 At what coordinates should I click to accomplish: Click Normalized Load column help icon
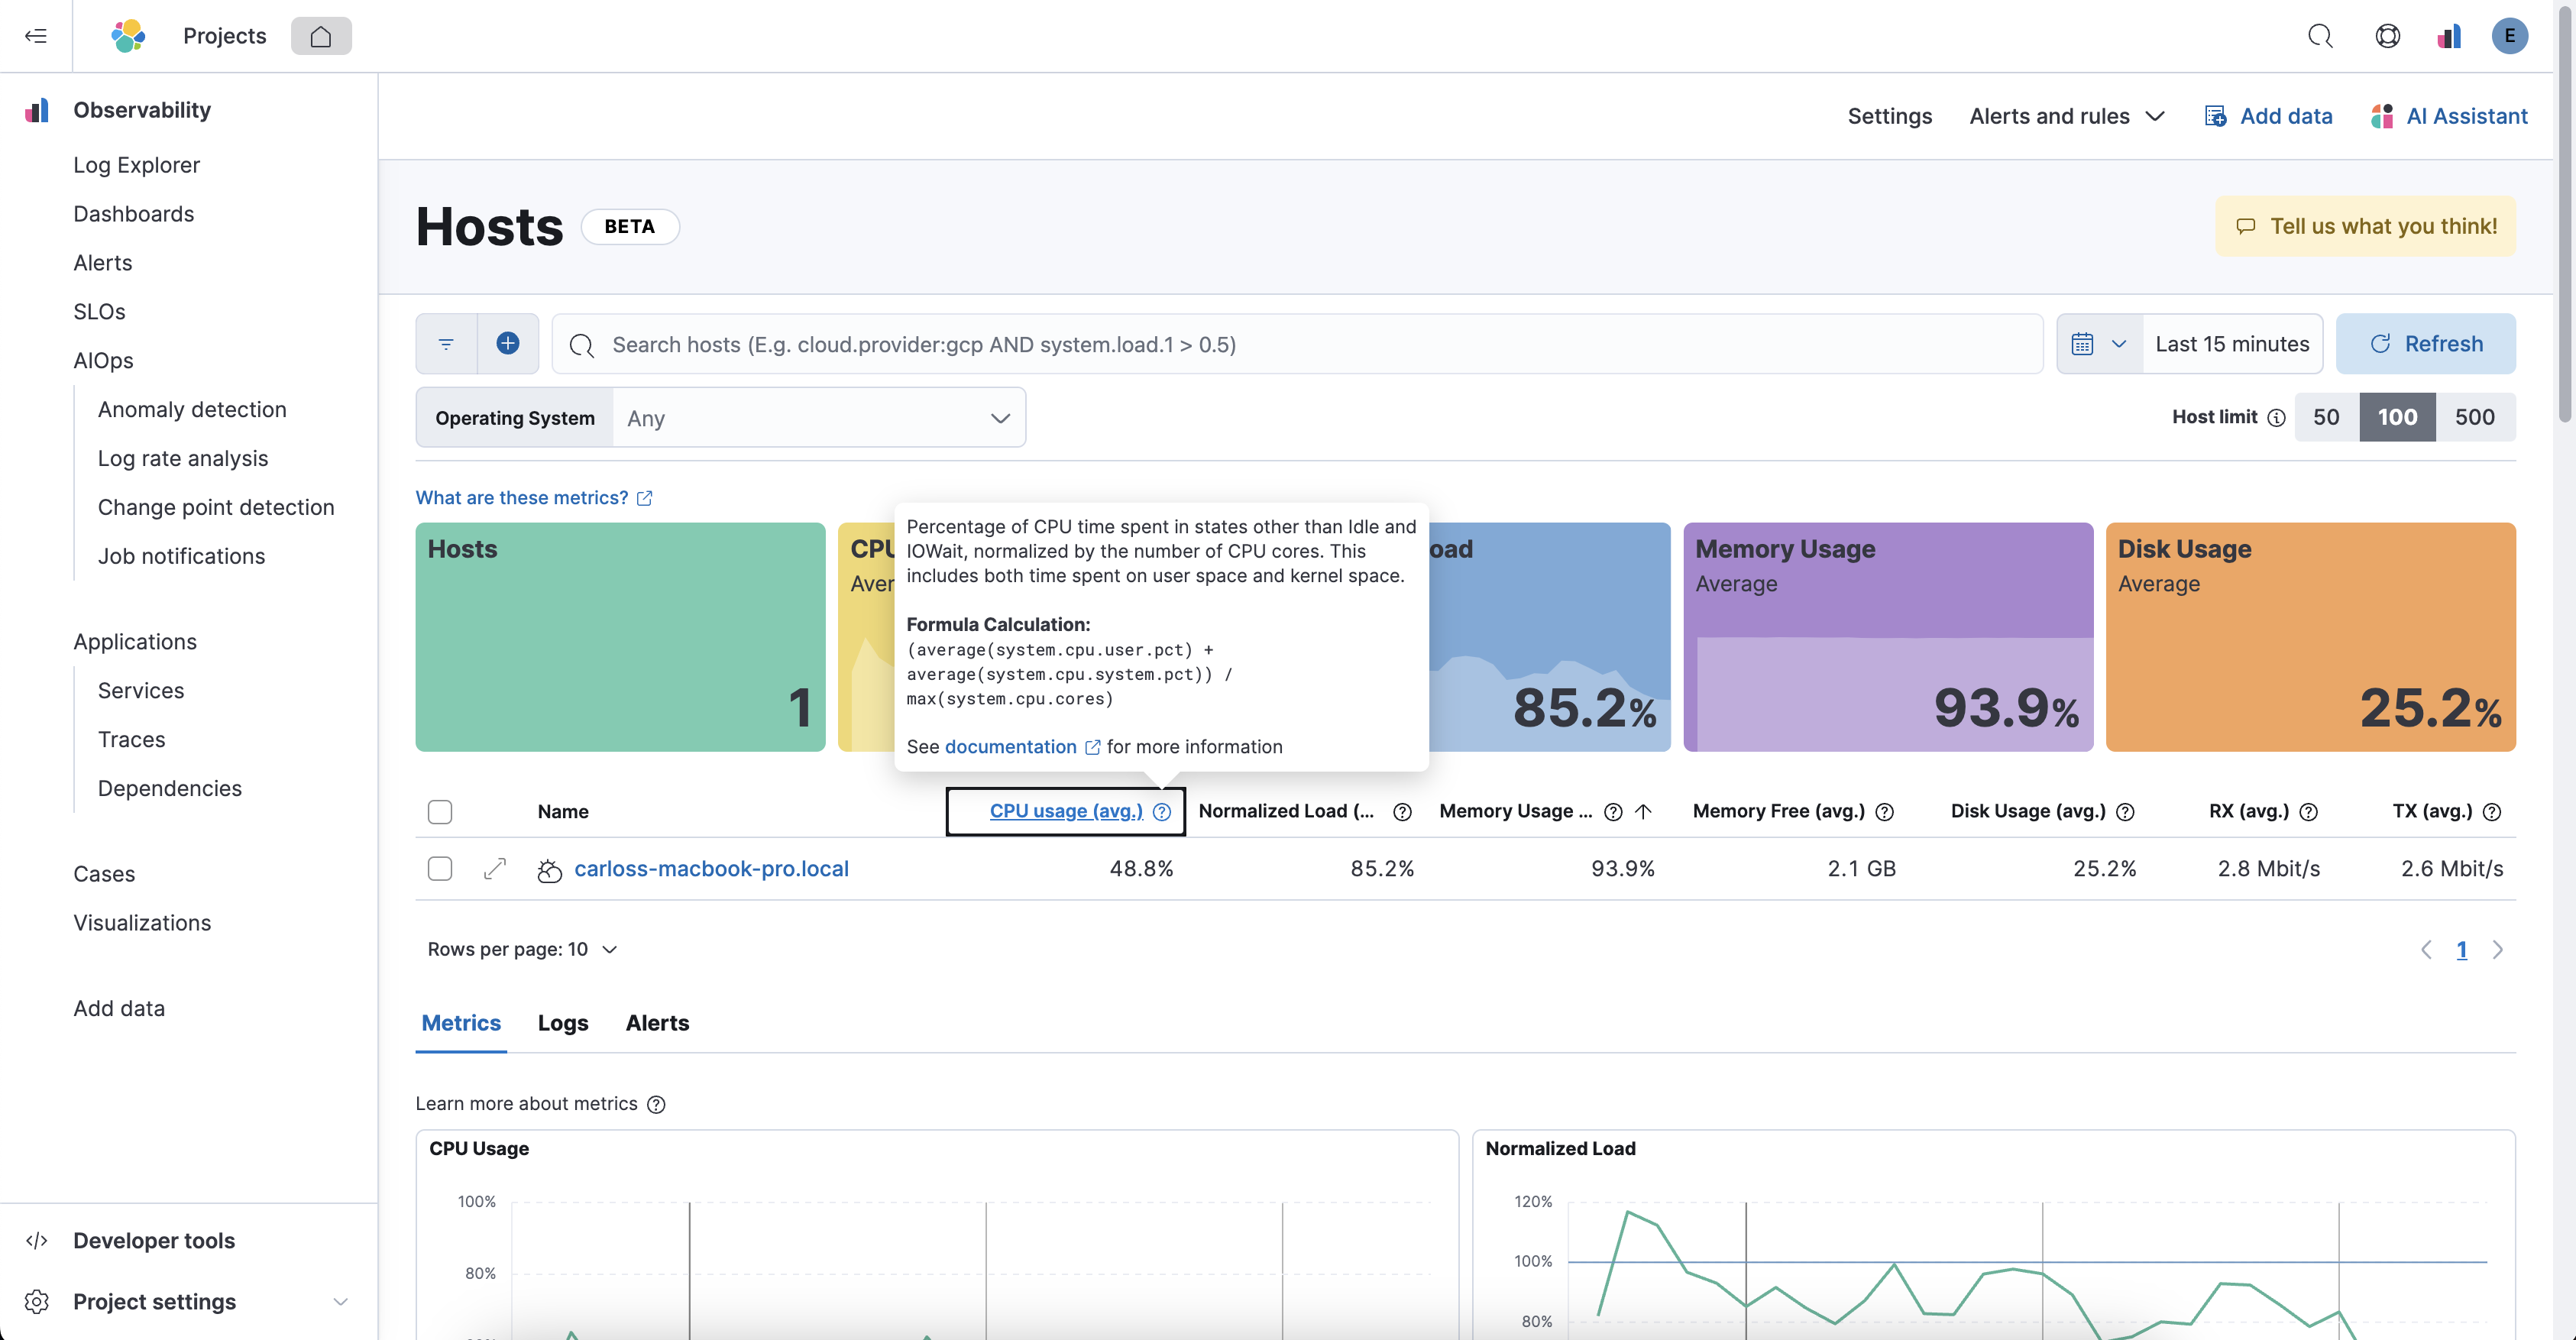(x=1402, y=812)
